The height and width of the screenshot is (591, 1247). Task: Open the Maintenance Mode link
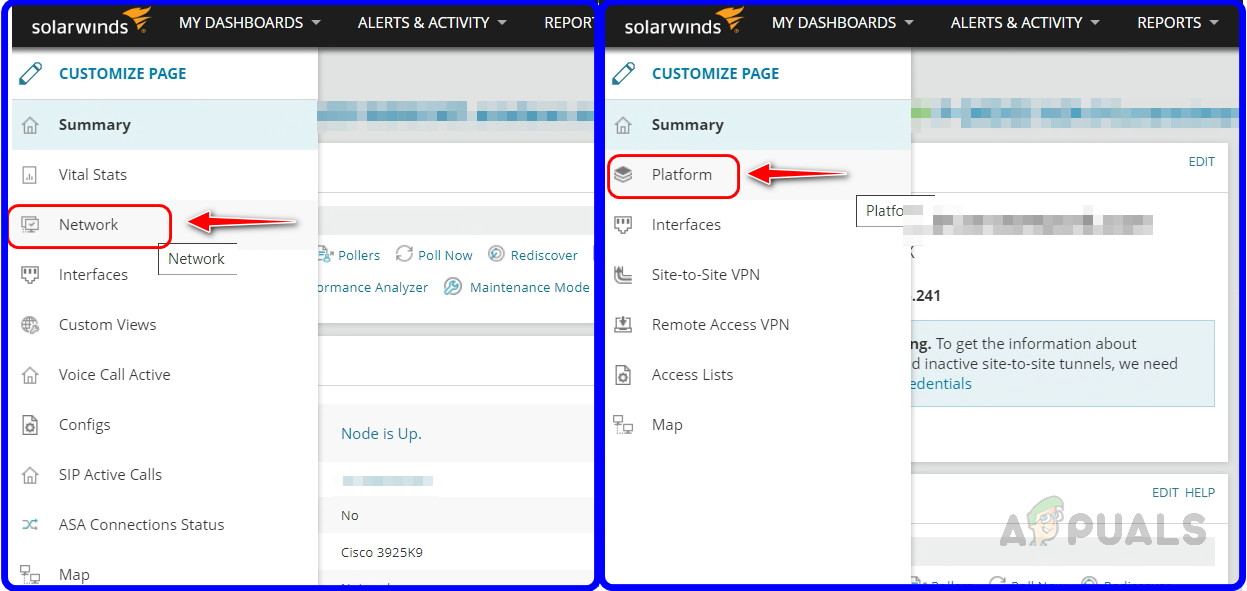pos(529,287)
